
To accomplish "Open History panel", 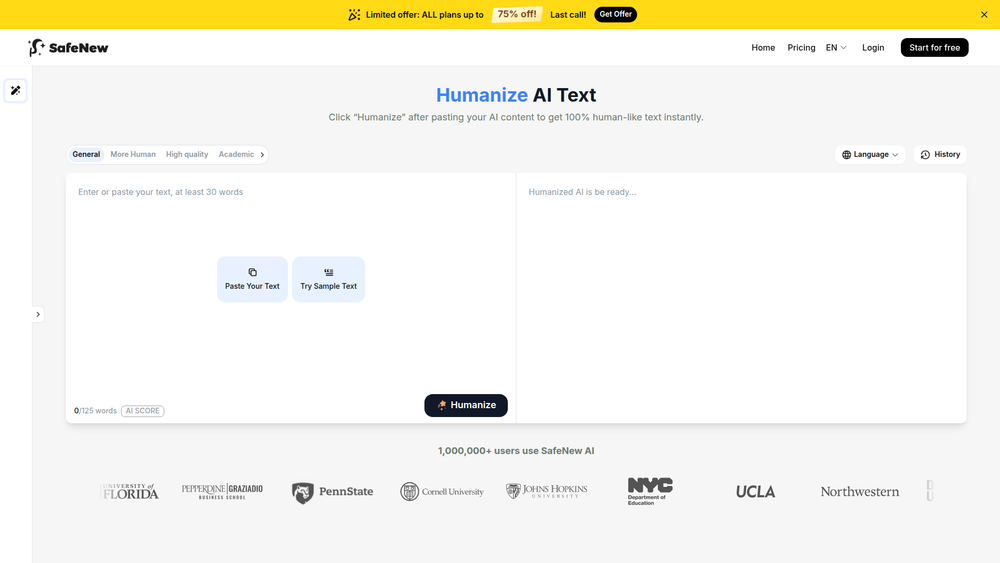I will point(941,154).
